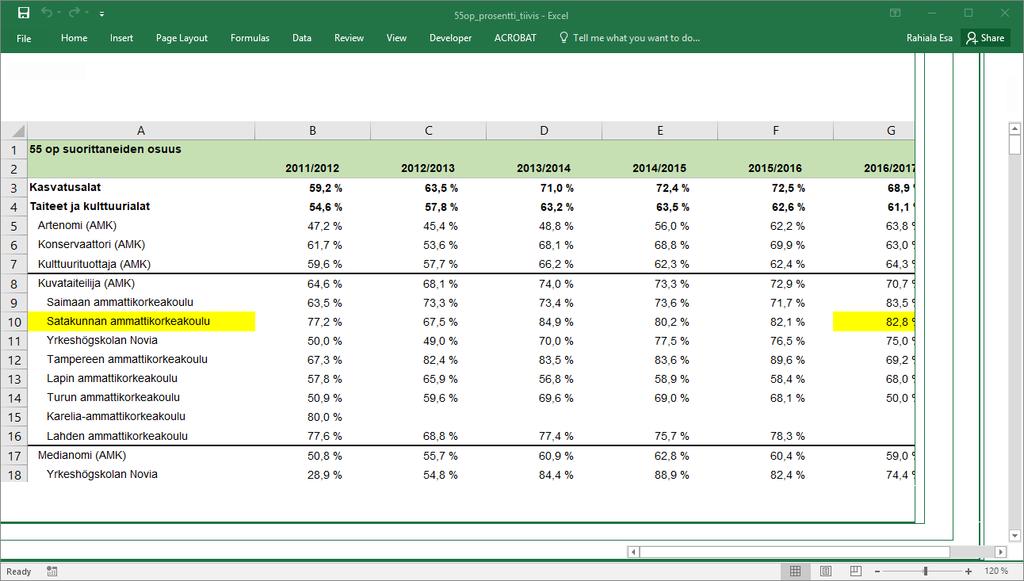This screenshot has width=1024, height=581.
Task: Click the Medianomi (AMK) cell
Action: [141, 456]
